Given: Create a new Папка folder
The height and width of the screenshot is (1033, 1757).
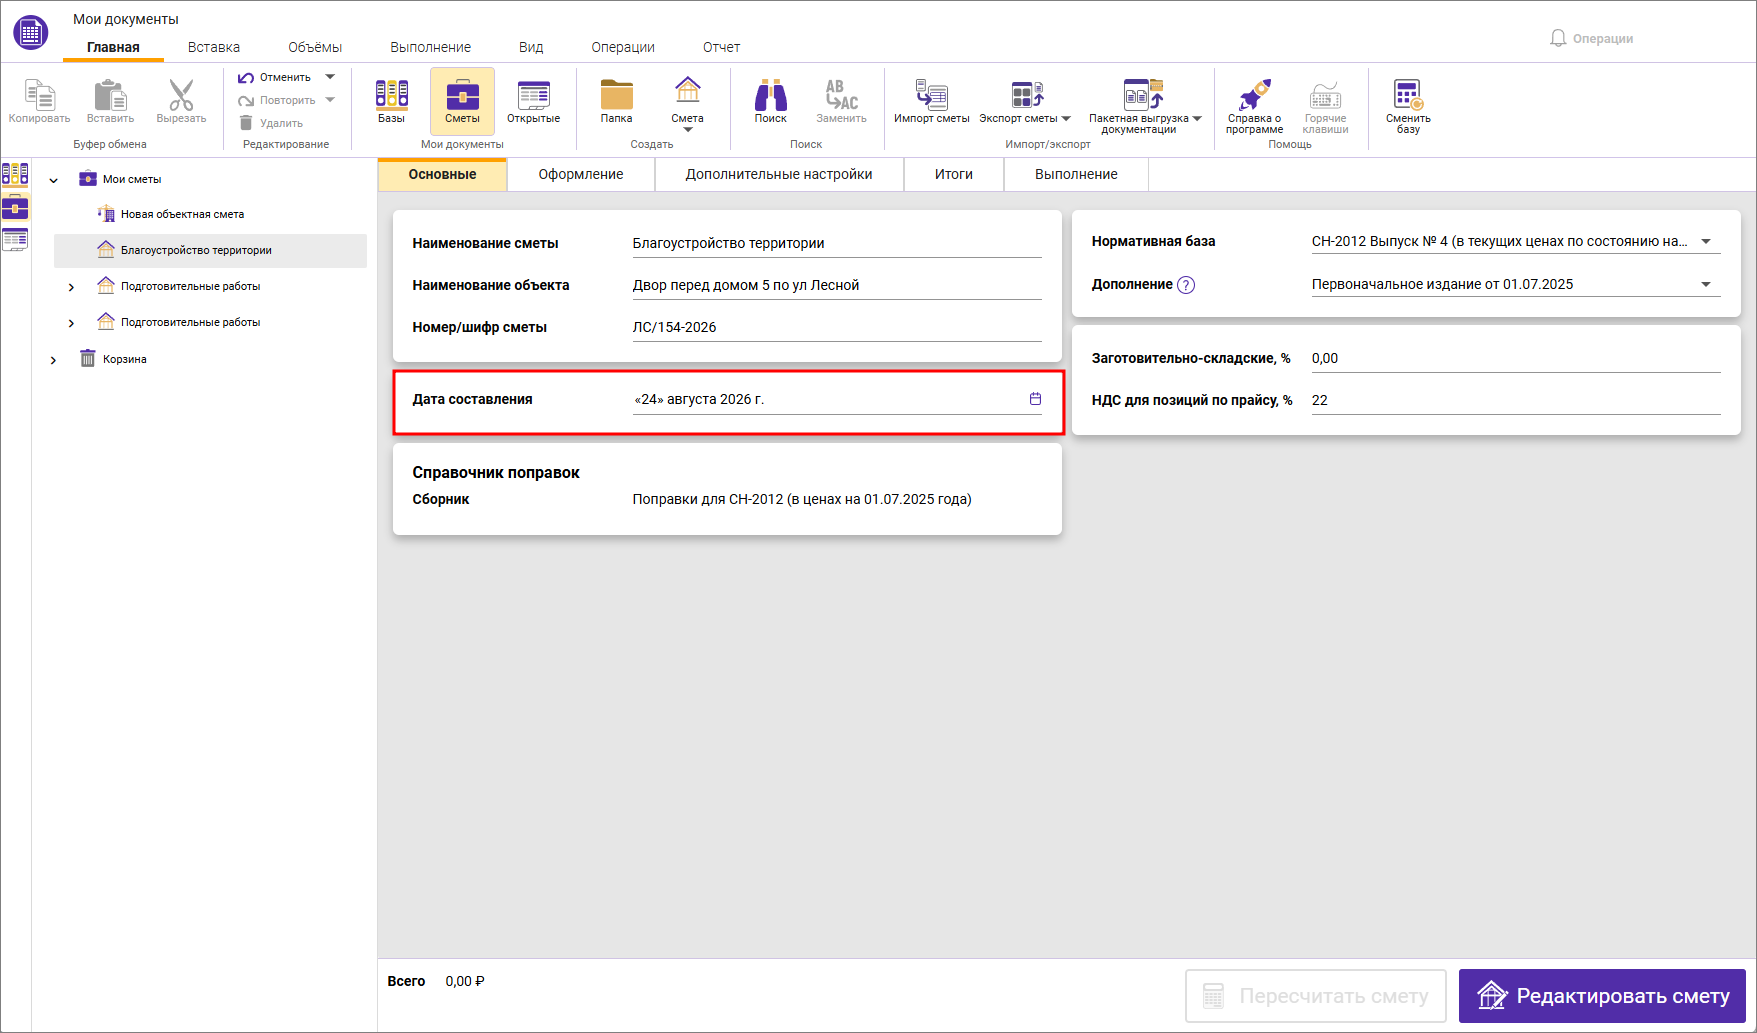Looking at the screenshot, I should pos(616,101).
